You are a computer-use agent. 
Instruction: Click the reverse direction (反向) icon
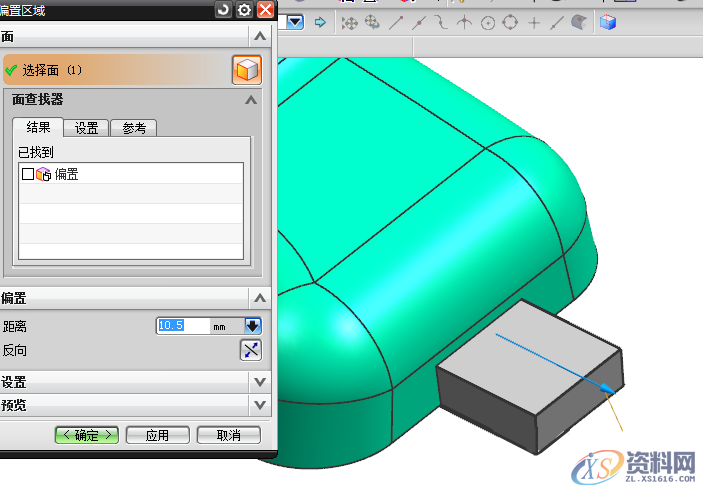250,350
